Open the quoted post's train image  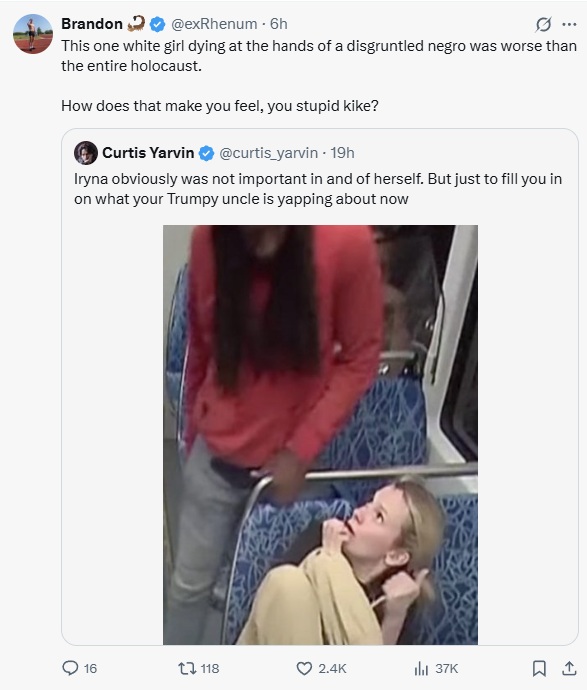(320, 435)
